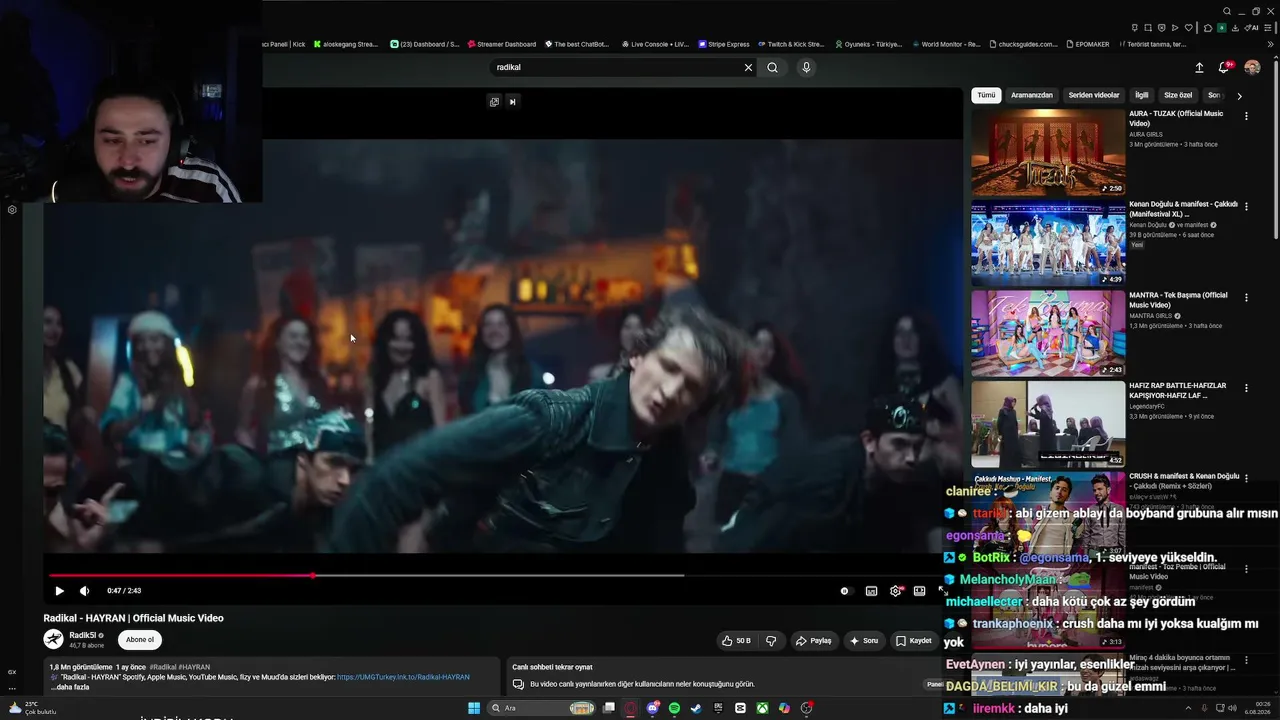Screen dimensions: 1280x720
Task: Open options for MANTRA - Tek Başıma video
Action: pos(1246,297)
